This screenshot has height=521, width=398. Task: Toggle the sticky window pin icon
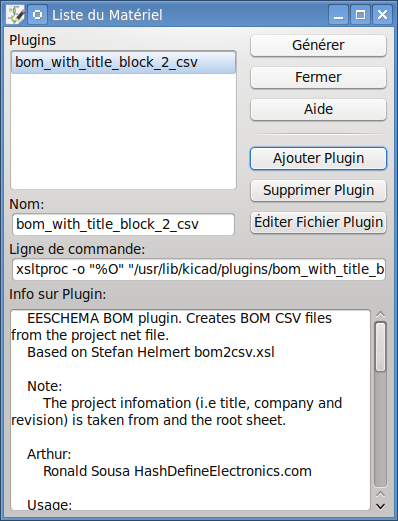[x=37, y=15]
